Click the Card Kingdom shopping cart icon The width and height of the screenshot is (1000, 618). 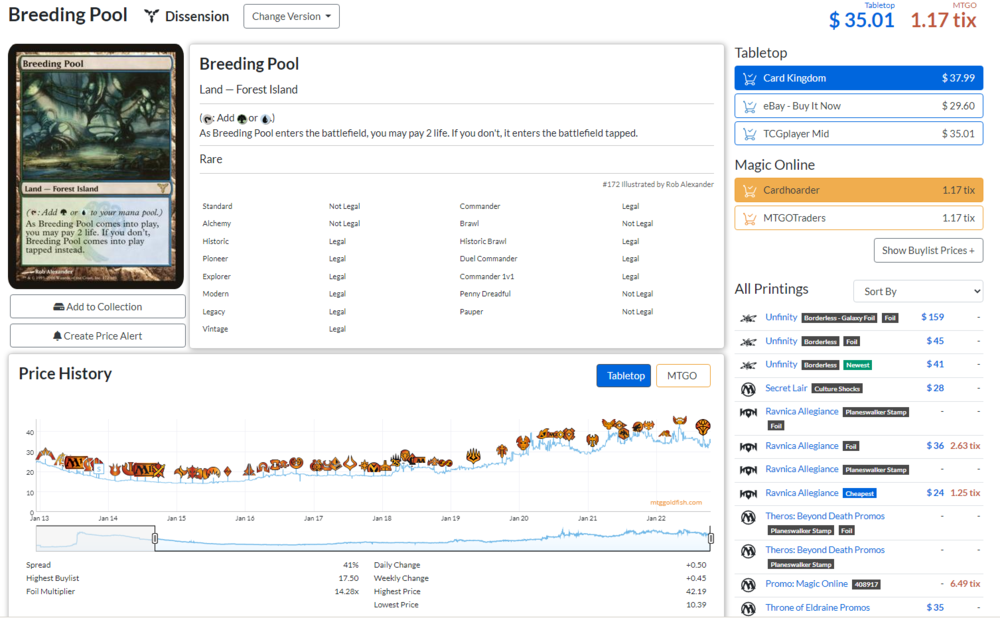[749, 78]
